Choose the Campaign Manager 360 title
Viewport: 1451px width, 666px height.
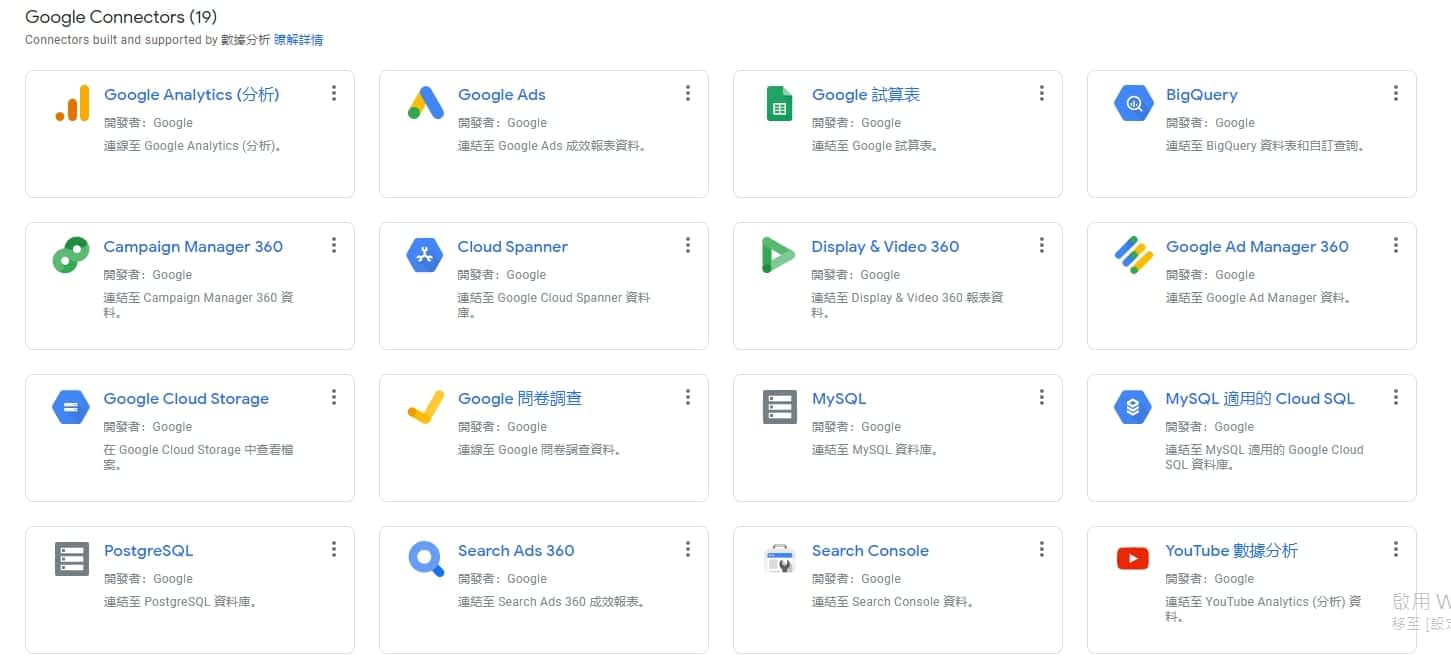[193, 247]
